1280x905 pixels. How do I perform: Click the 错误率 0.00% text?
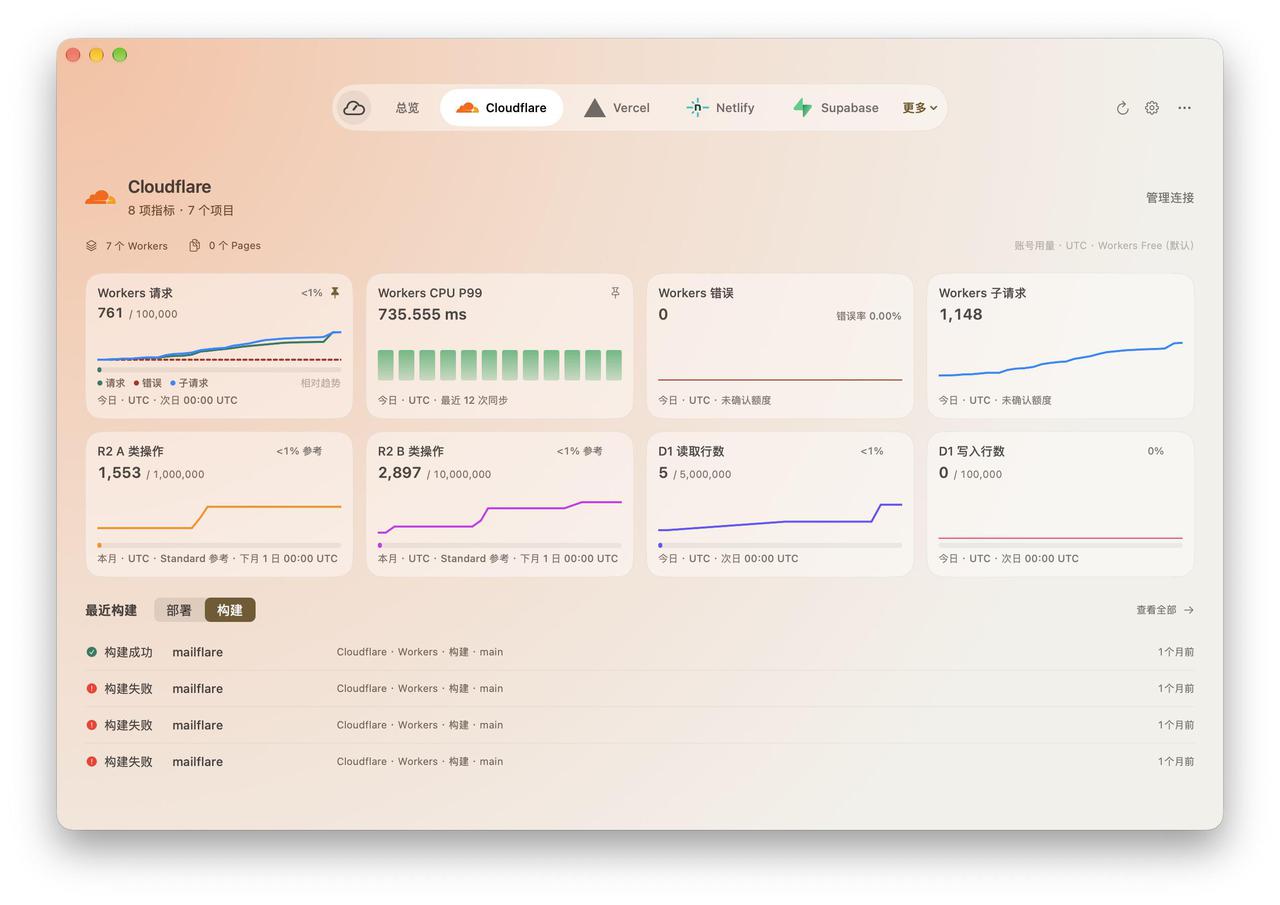[x=869, y=316]
